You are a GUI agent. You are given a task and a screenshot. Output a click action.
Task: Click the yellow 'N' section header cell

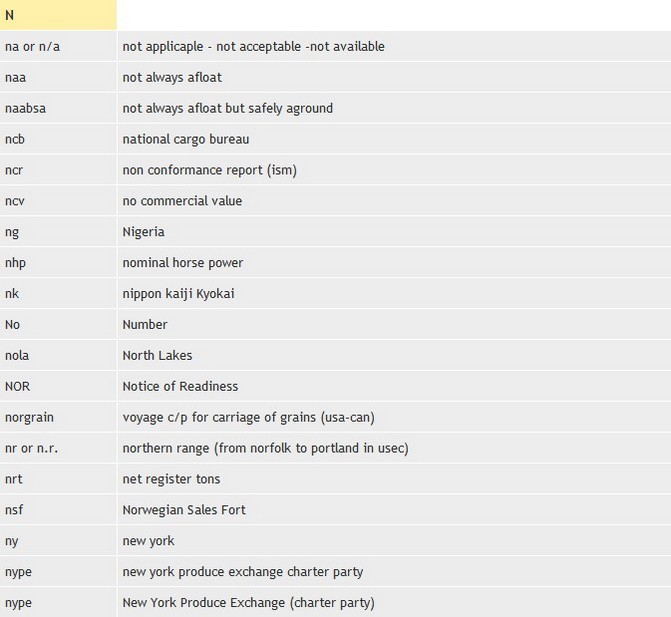pos(58,16)
